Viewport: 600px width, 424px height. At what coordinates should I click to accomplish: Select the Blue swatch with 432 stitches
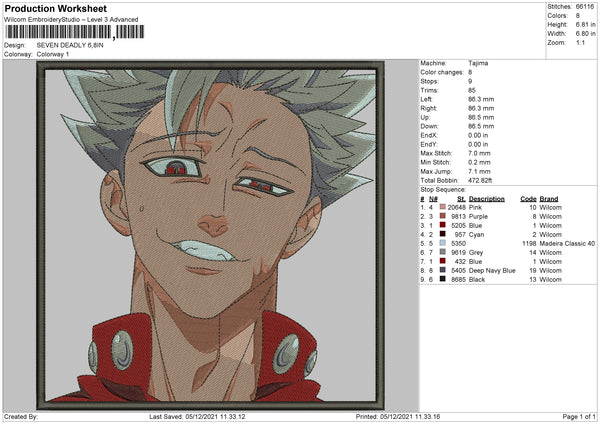(443, 261)
